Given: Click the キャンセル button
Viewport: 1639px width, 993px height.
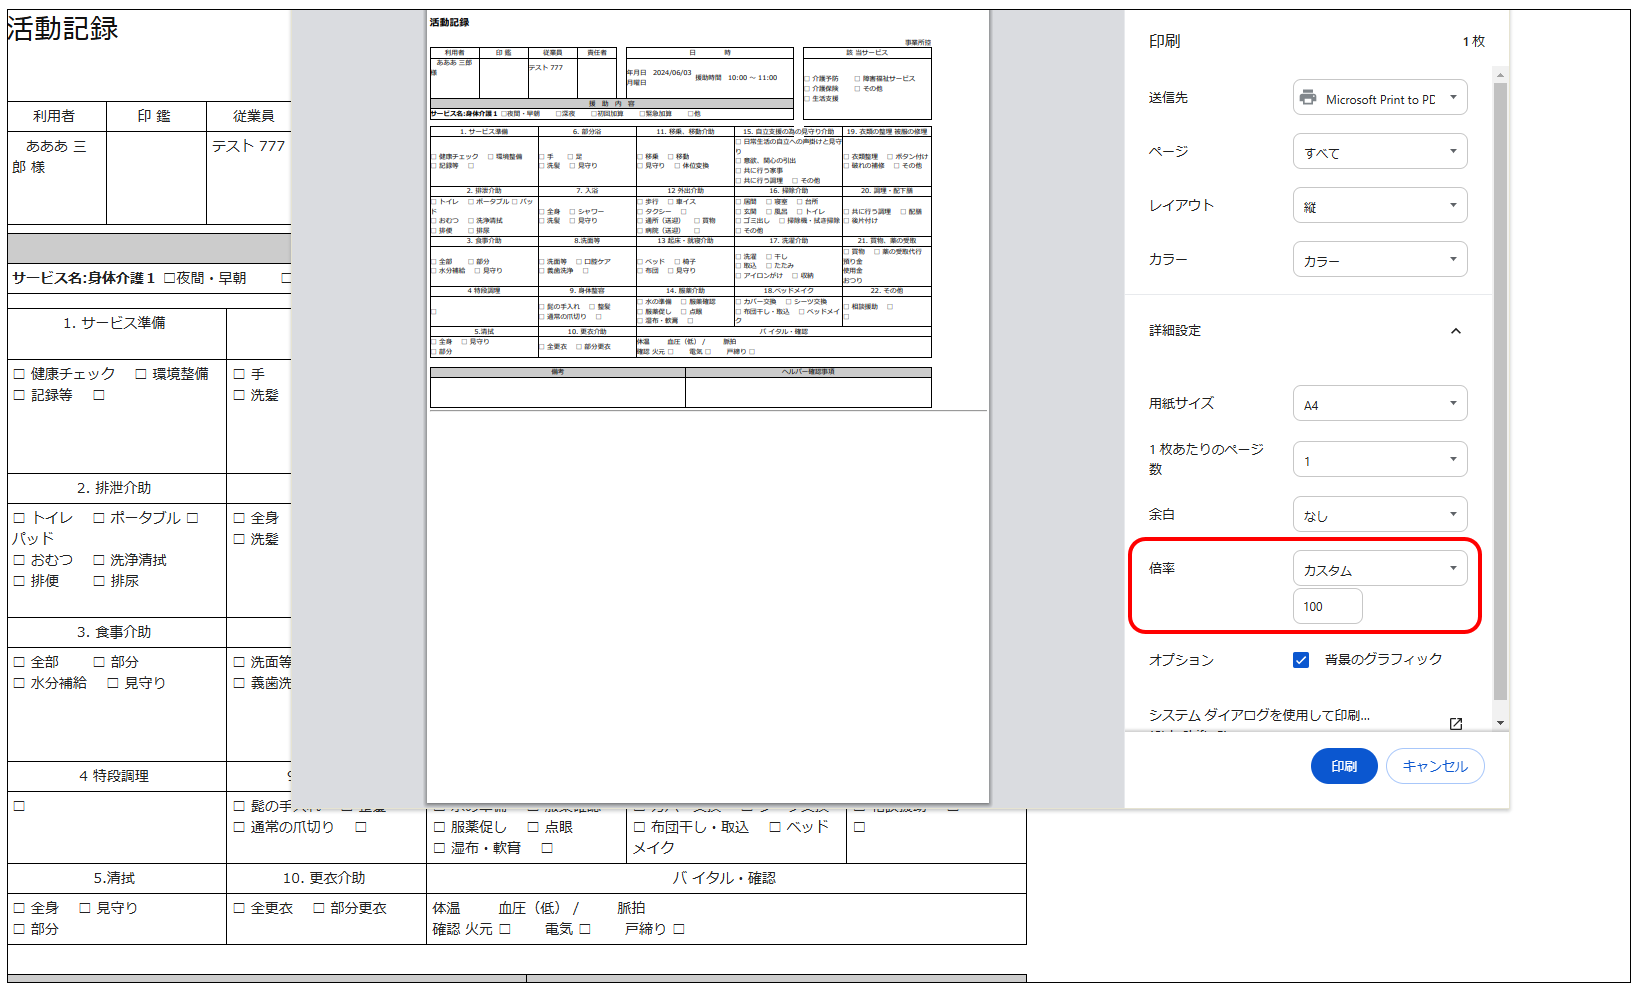Looking at the screenshot, I should 1434,766.
